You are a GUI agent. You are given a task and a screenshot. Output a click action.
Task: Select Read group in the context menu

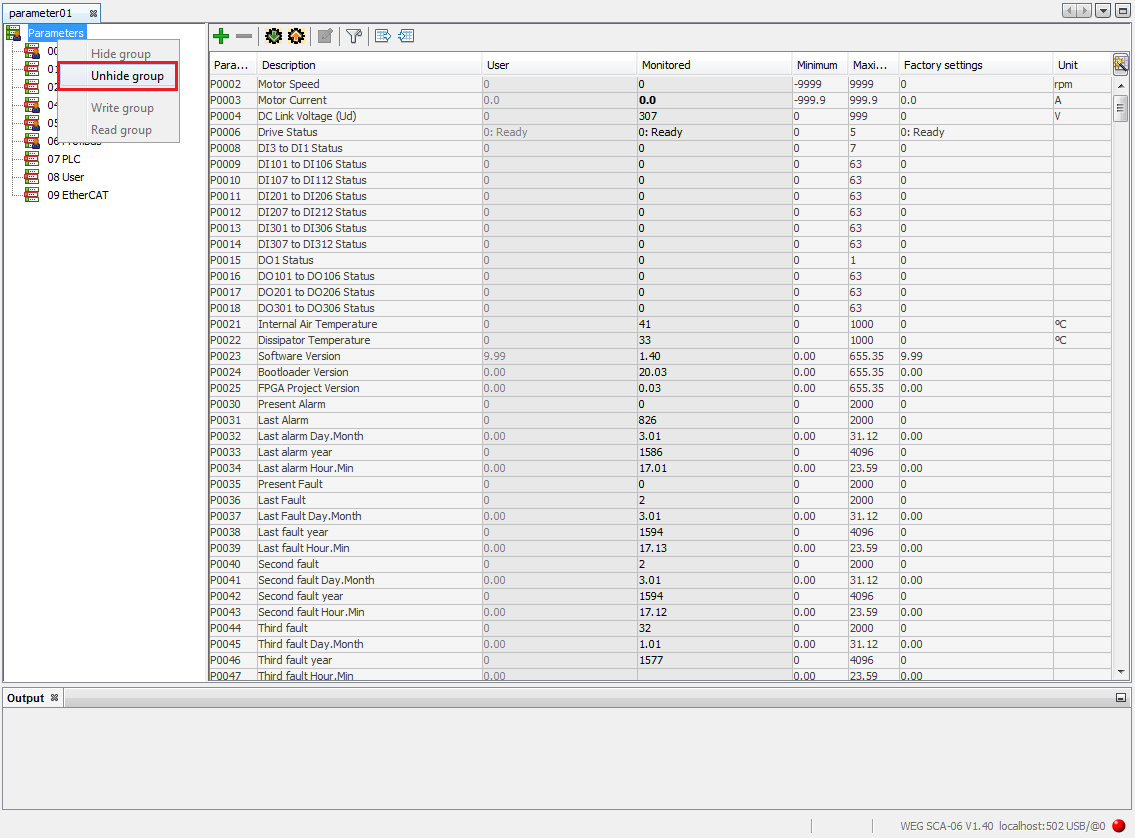coord(120,129)
